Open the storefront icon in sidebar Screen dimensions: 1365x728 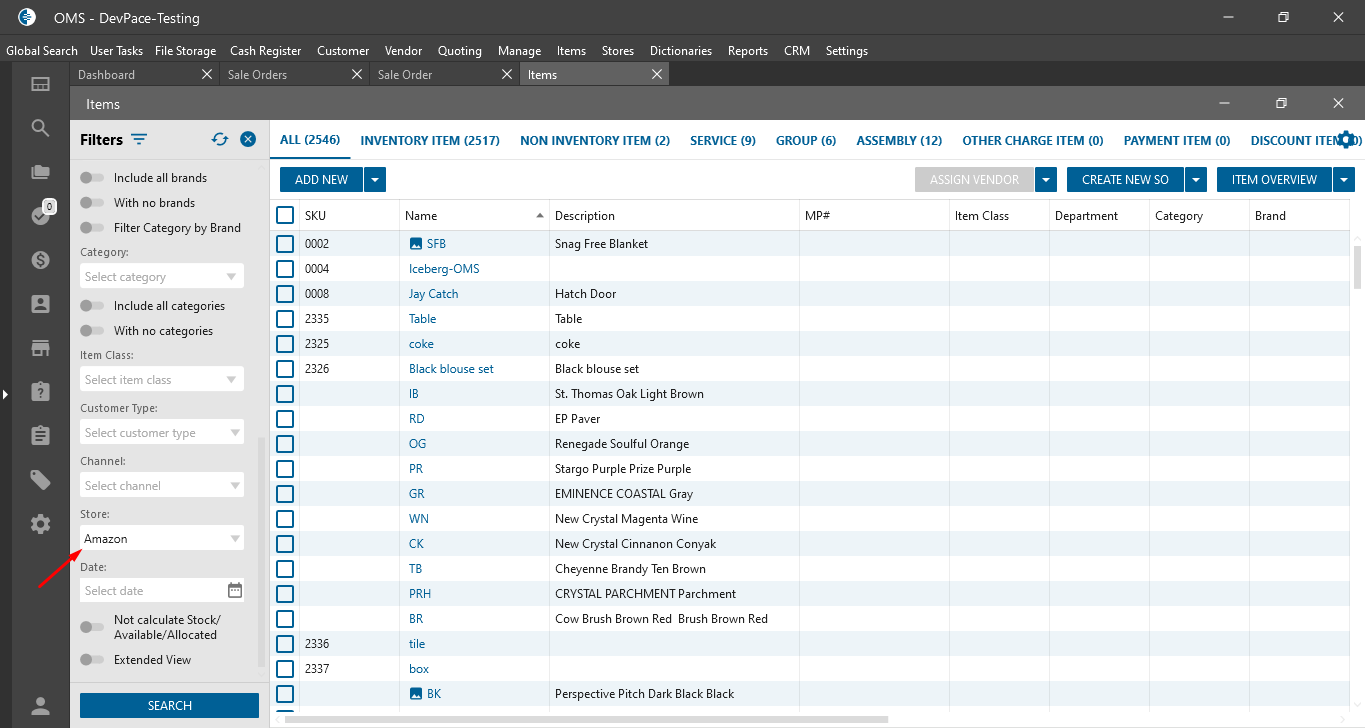click(40, 348)
